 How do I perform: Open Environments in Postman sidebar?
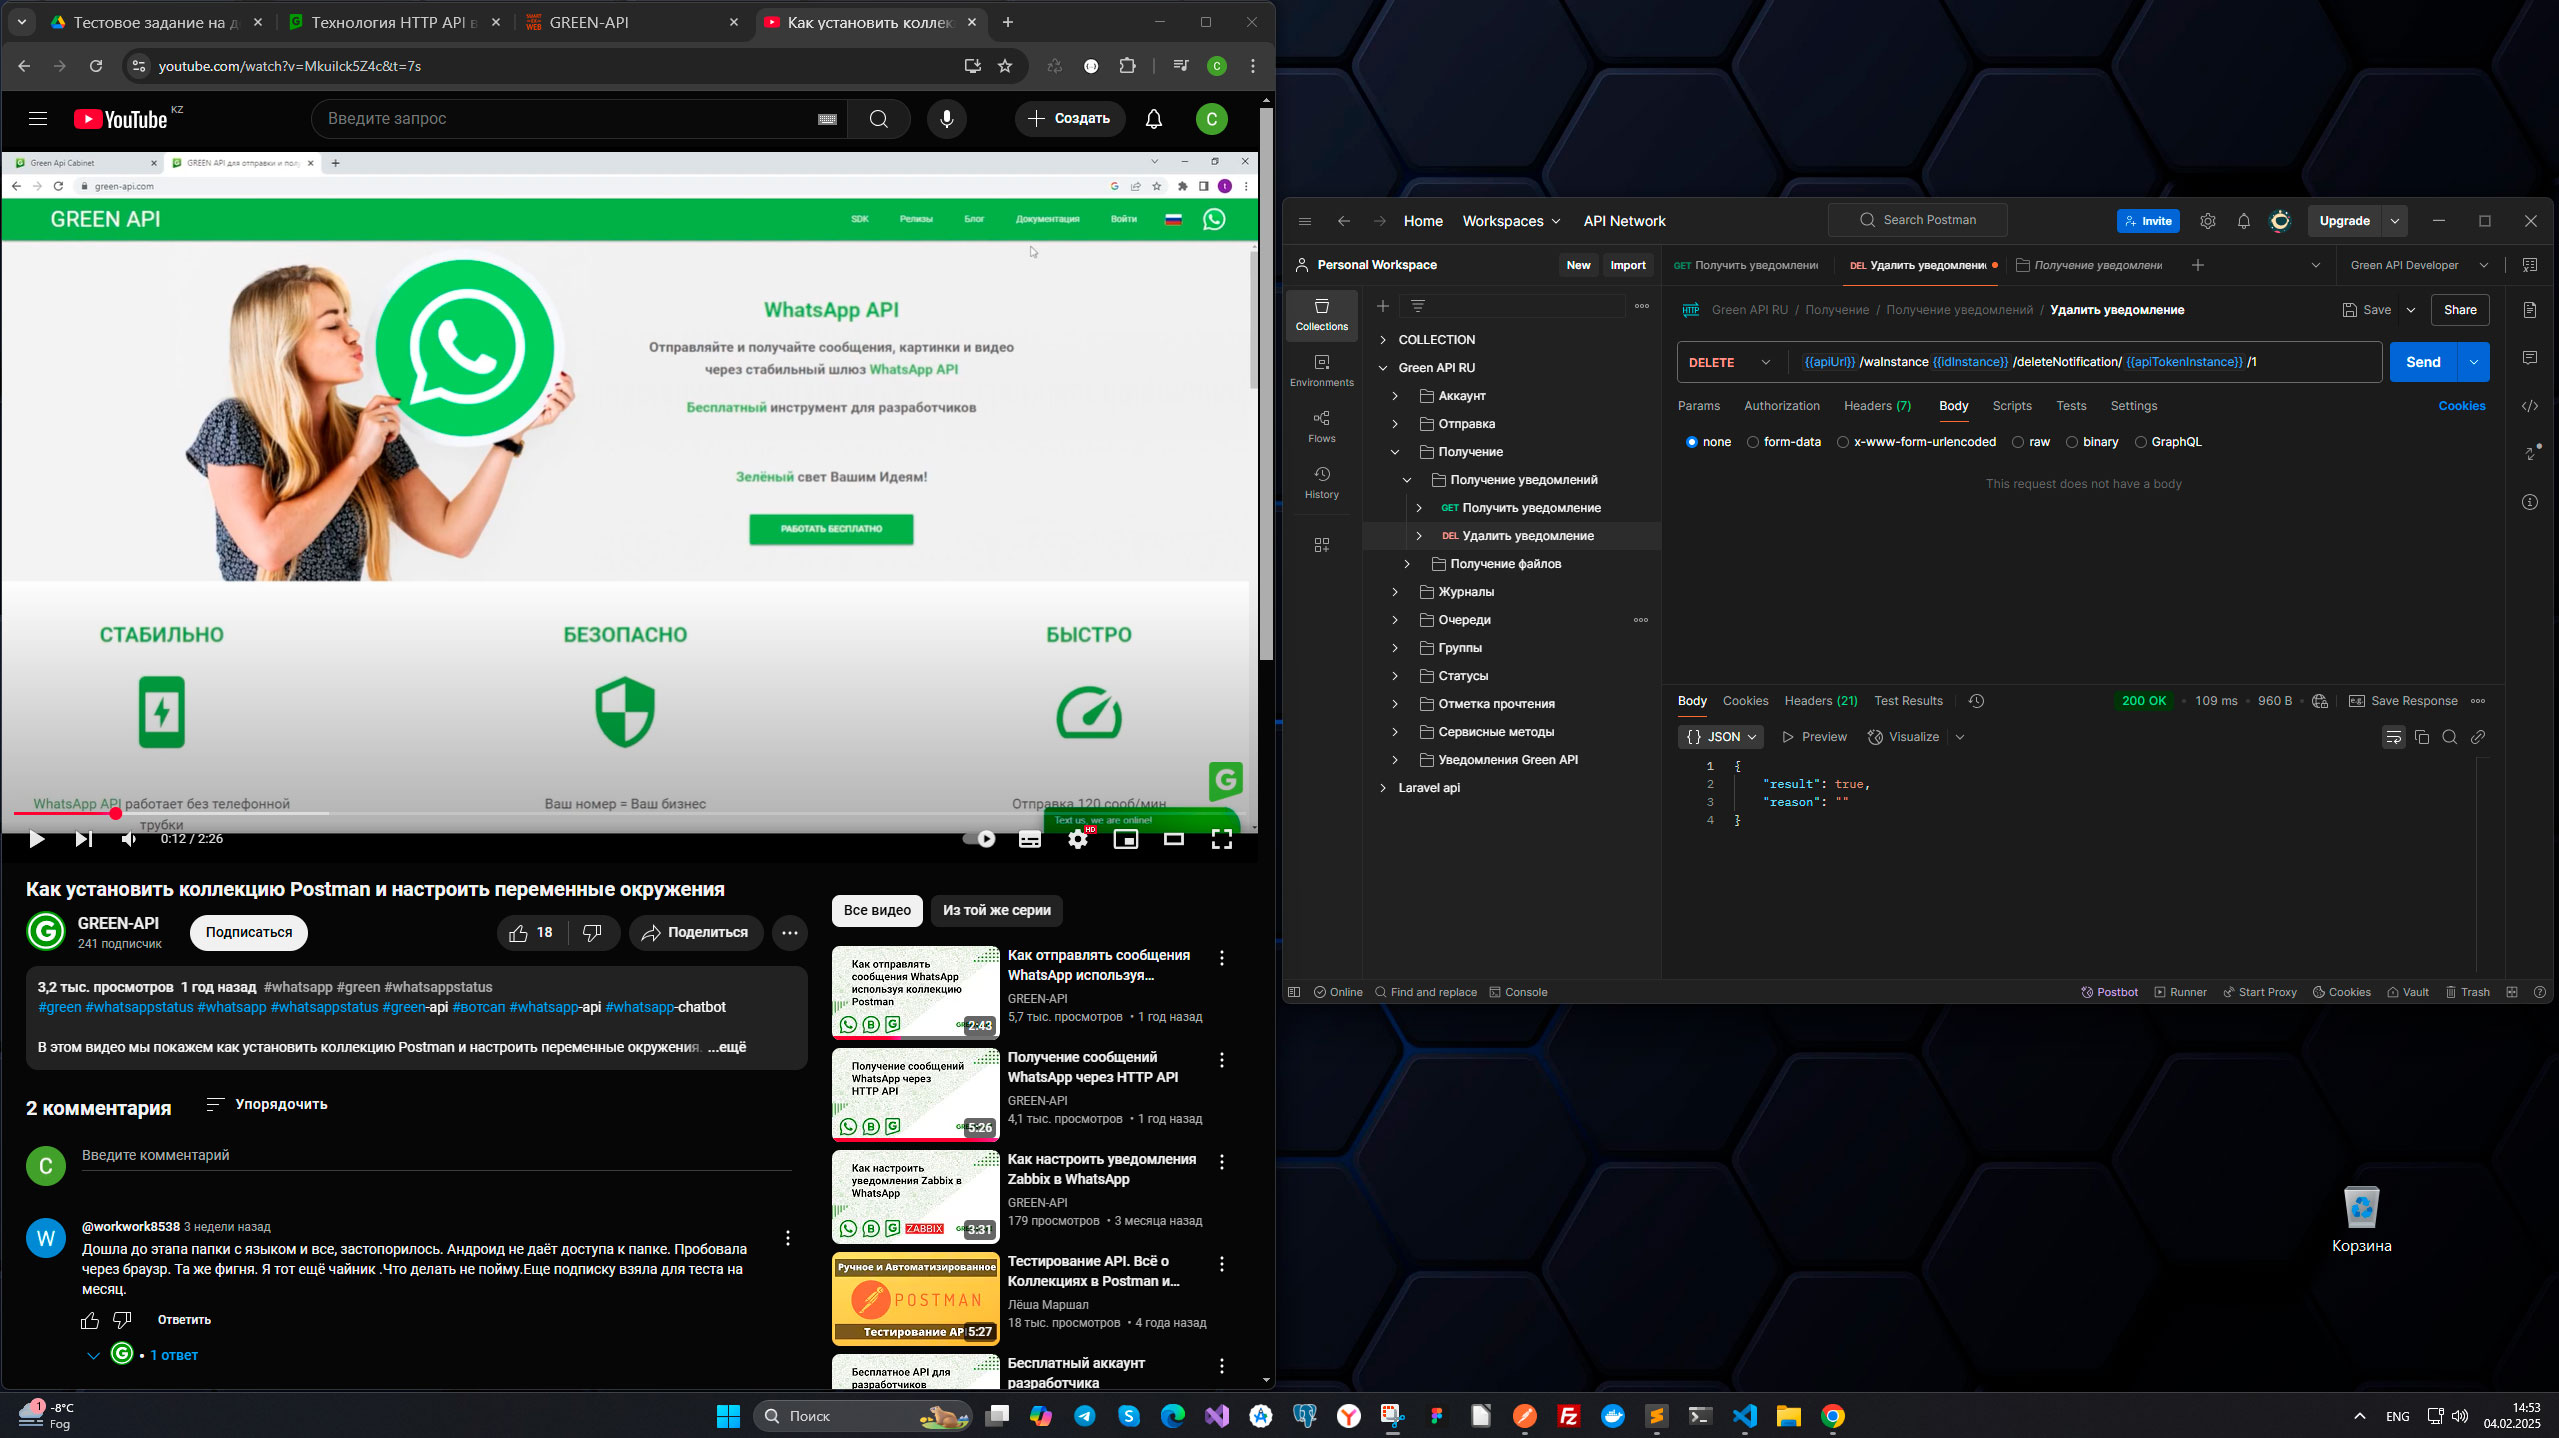click(x=1321, y=369)
